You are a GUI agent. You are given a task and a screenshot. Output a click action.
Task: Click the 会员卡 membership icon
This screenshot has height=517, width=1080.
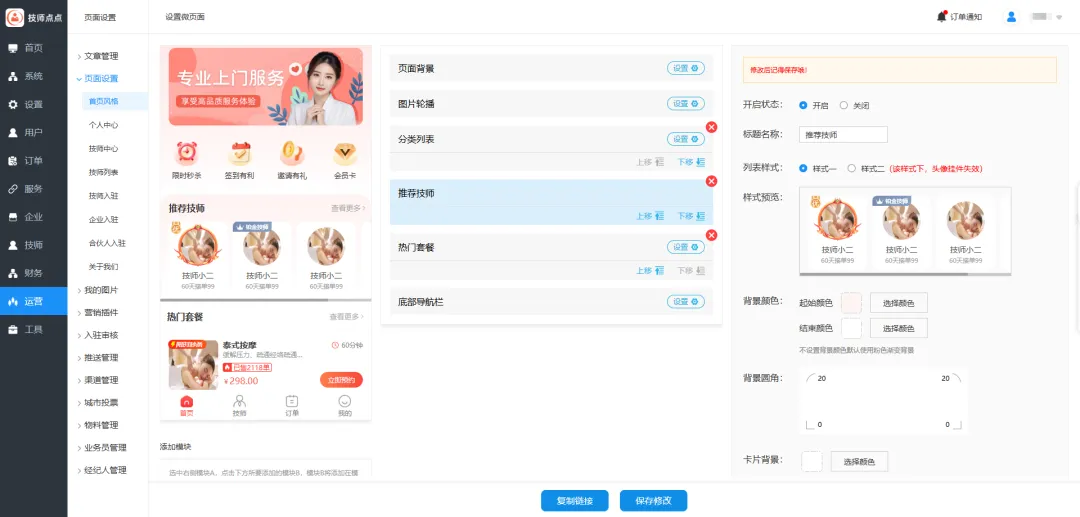coord(345,153)
